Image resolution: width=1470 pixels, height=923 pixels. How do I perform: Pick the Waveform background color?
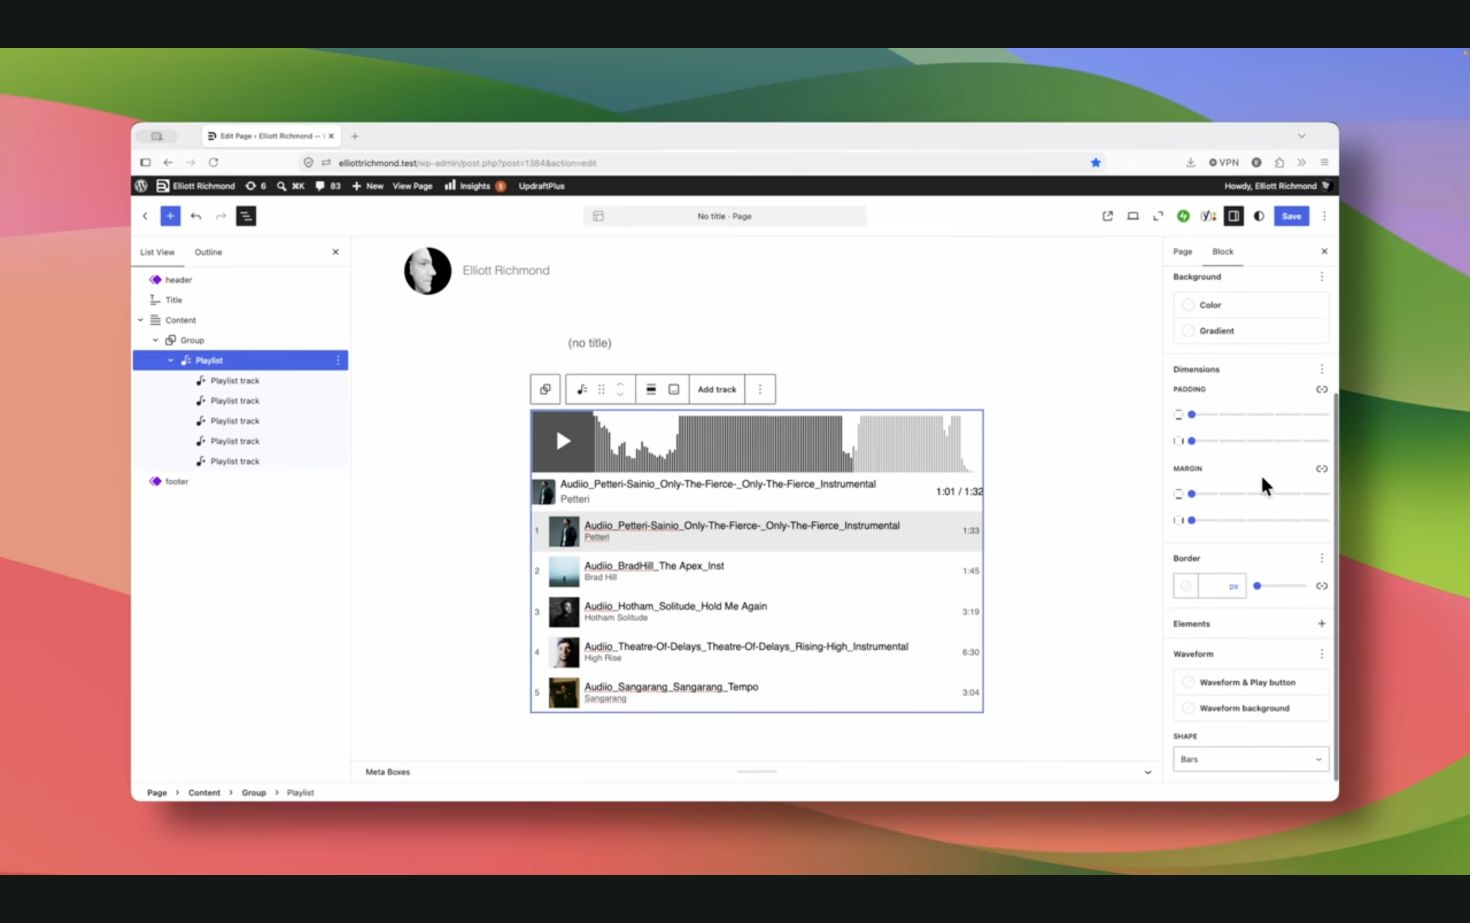(1251, 708)
